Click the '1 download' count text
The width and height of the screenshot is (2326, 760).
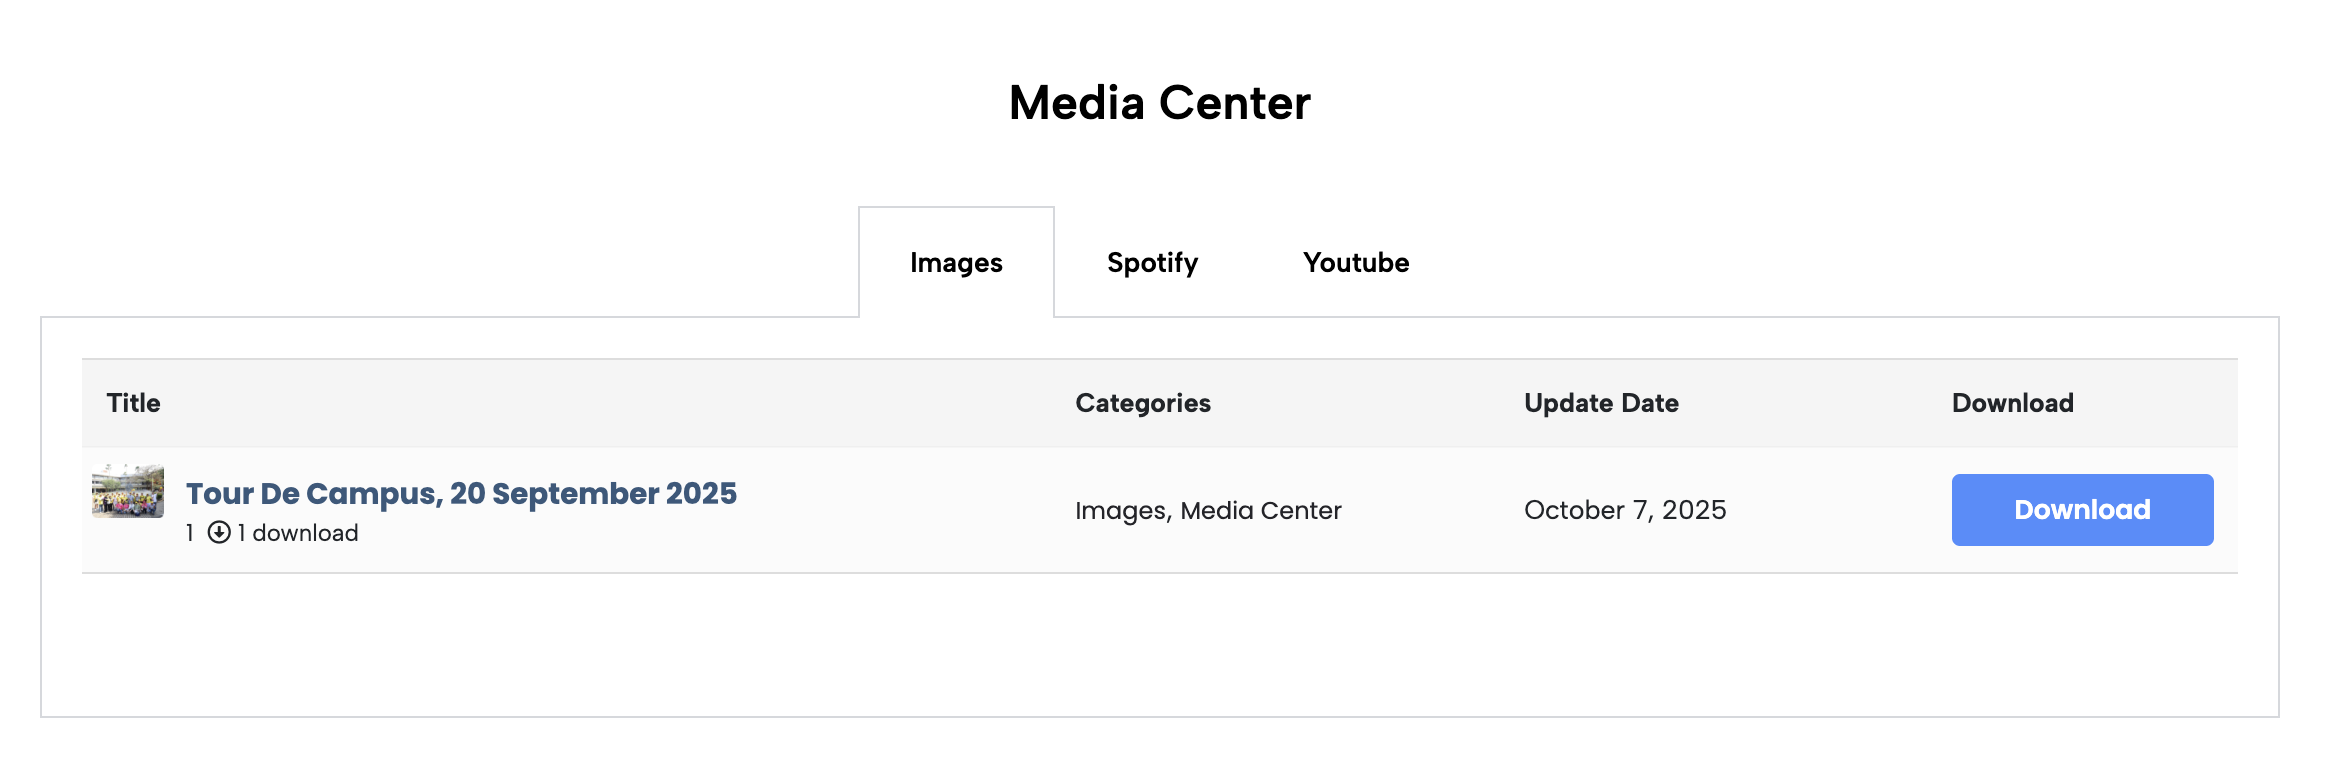[x=298, y=533]
